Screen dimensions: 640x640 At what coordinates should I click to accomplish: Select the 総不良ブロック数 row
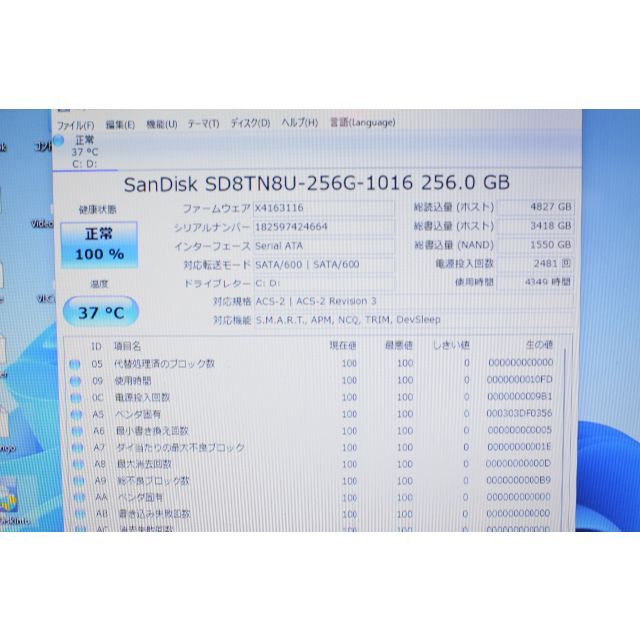[x=314, y=481]
